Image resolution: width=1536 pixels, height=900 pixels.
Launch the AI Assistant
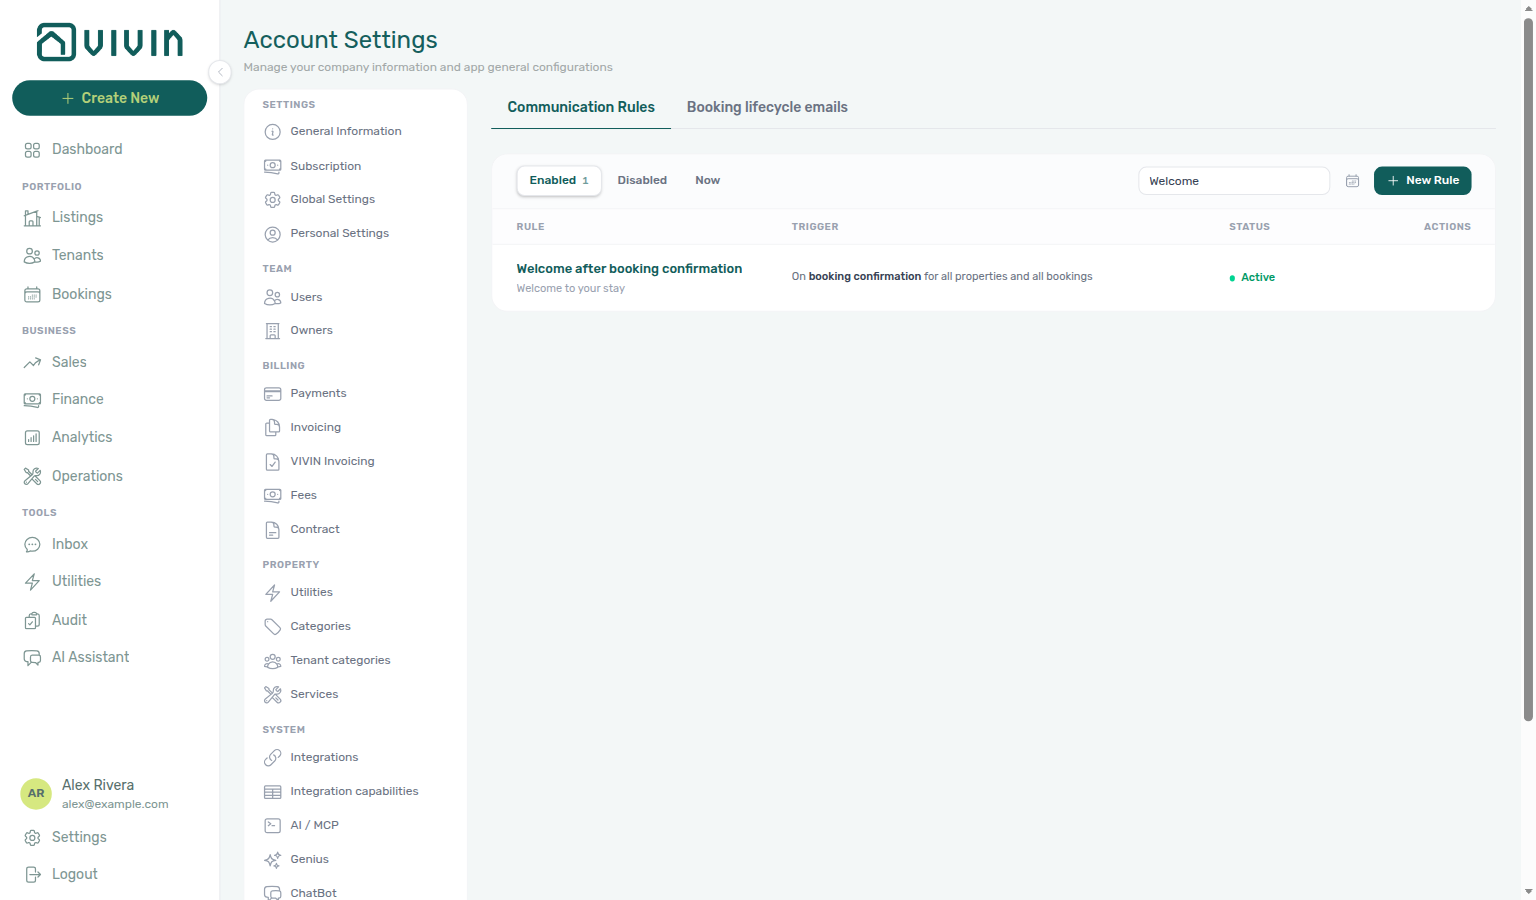90,657
